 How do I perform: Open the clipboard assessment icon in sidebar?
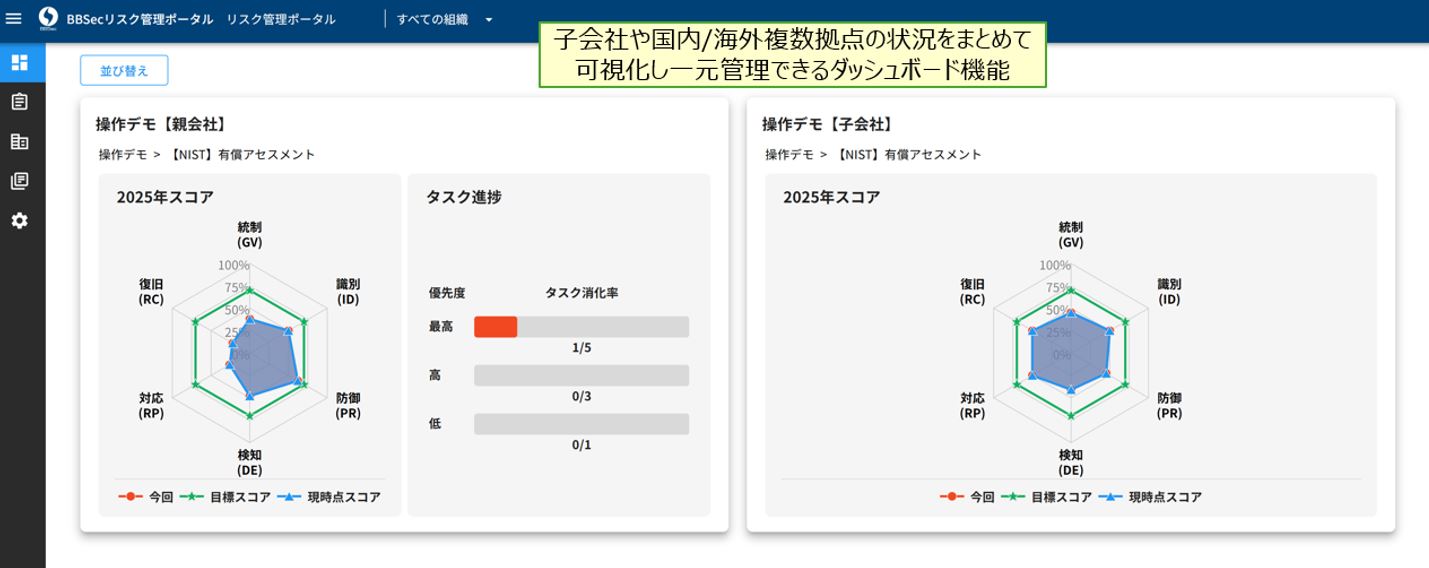pyautogui.click(x=19, y=102)
